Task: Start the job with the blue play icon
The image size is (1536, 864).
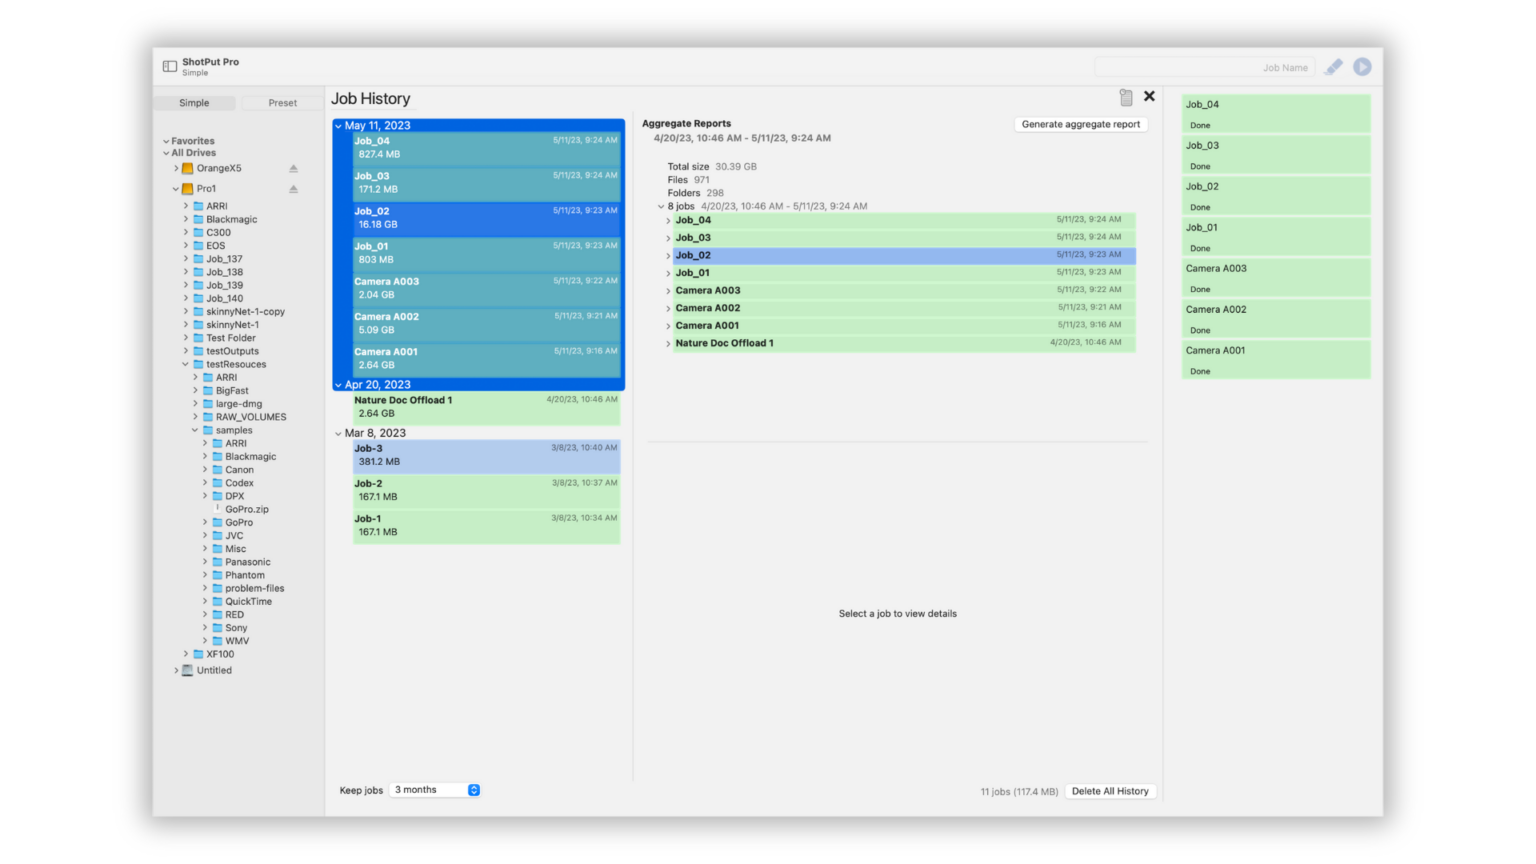Action: click(1362, 66)
